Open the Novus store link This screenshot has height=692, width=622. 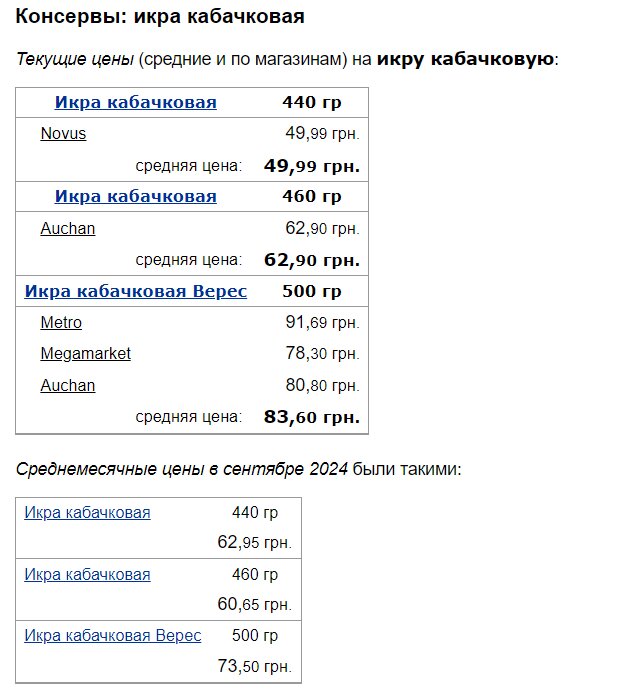[x=63, y=134]
